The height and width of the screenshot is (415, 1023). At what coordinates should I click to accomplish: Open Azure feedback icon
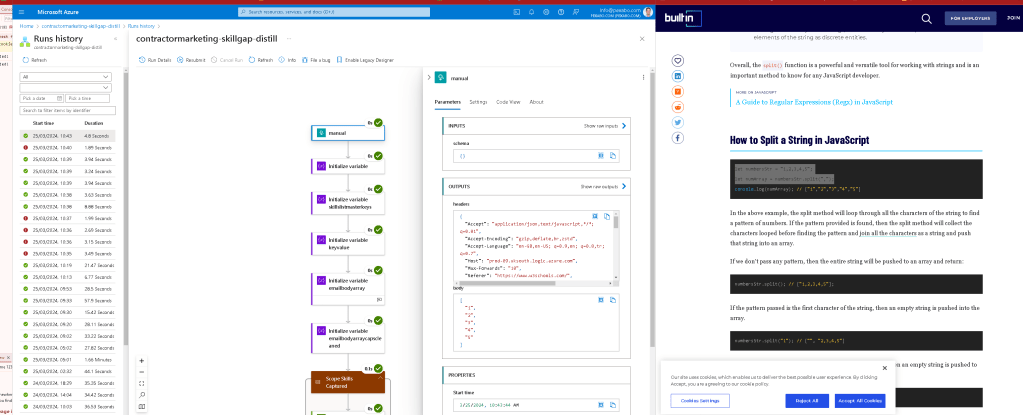coord(576,12)
